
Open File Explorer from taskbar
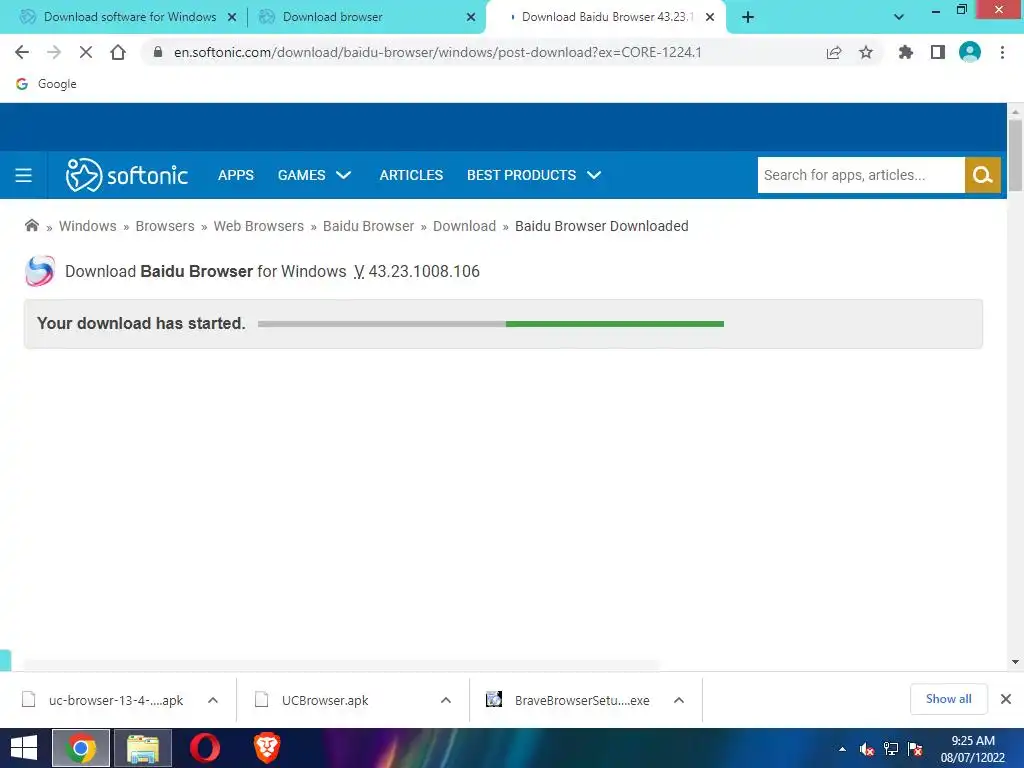click(143, 748)
